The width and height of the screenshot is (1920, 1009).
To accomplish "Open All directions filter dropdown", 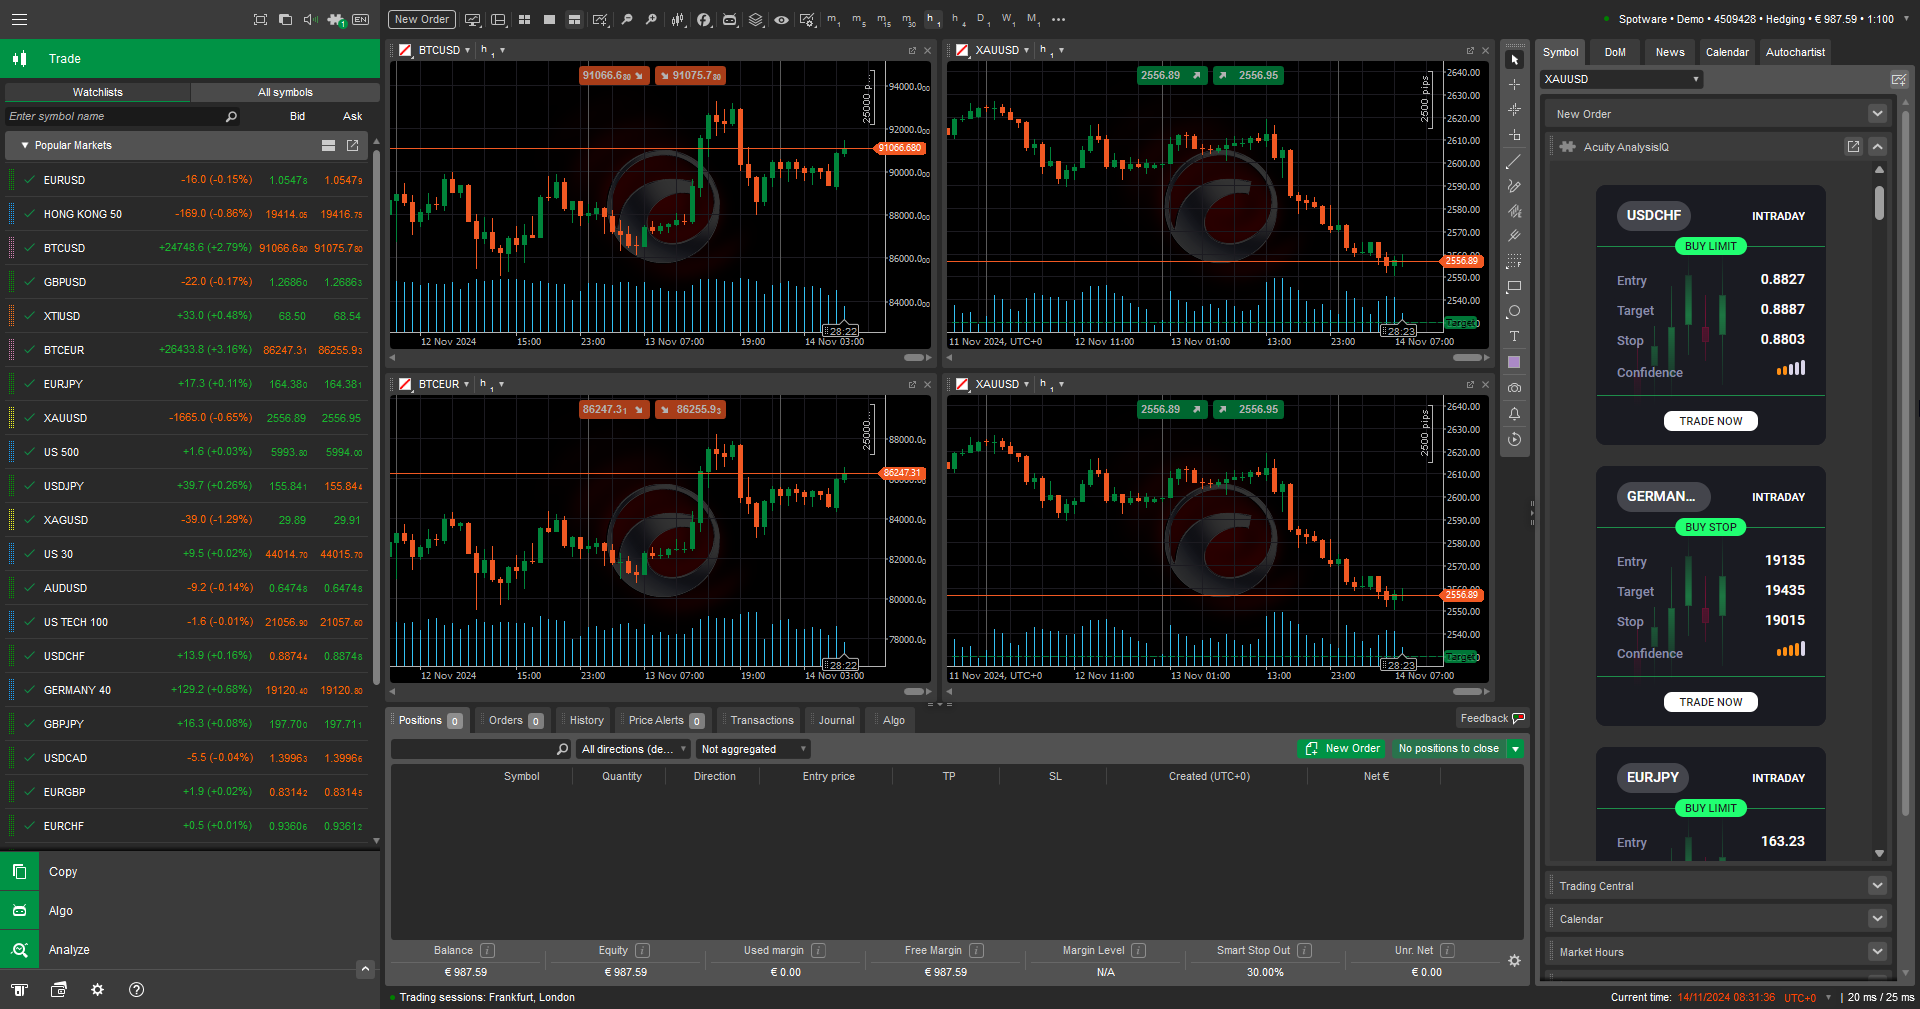I will coord(634,749).
